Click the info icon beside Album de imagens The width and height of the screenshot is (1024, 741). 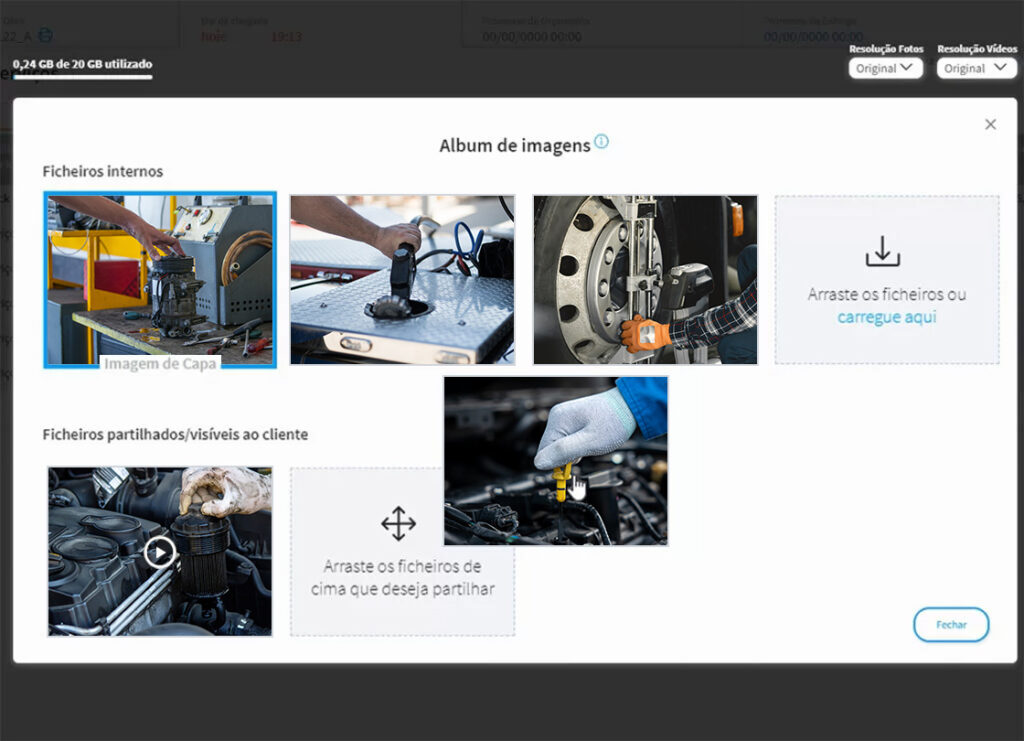pos(601,142)
